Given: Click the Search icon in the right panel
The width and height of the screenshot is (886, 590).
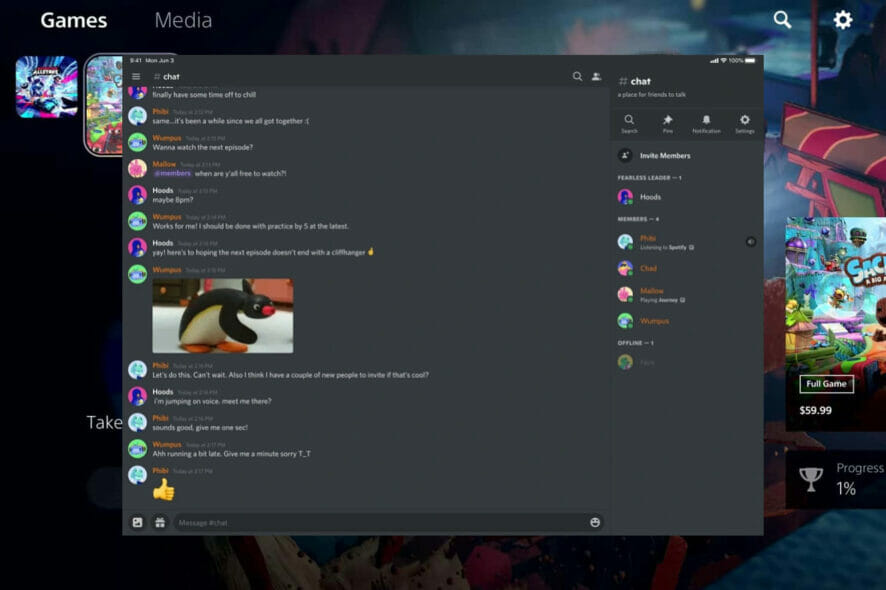Looking at the screenshot, I should (x=629, y=122).
